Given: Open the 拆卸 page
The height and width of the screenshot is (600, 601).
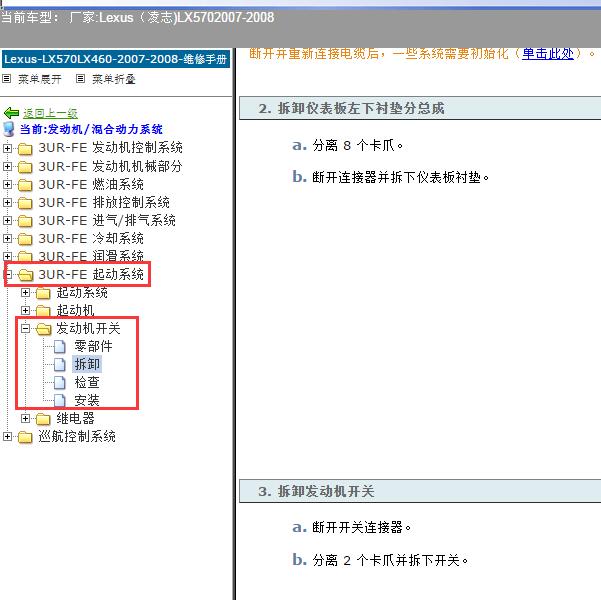Looking at the screenshot, I should [x=87, y=364].
